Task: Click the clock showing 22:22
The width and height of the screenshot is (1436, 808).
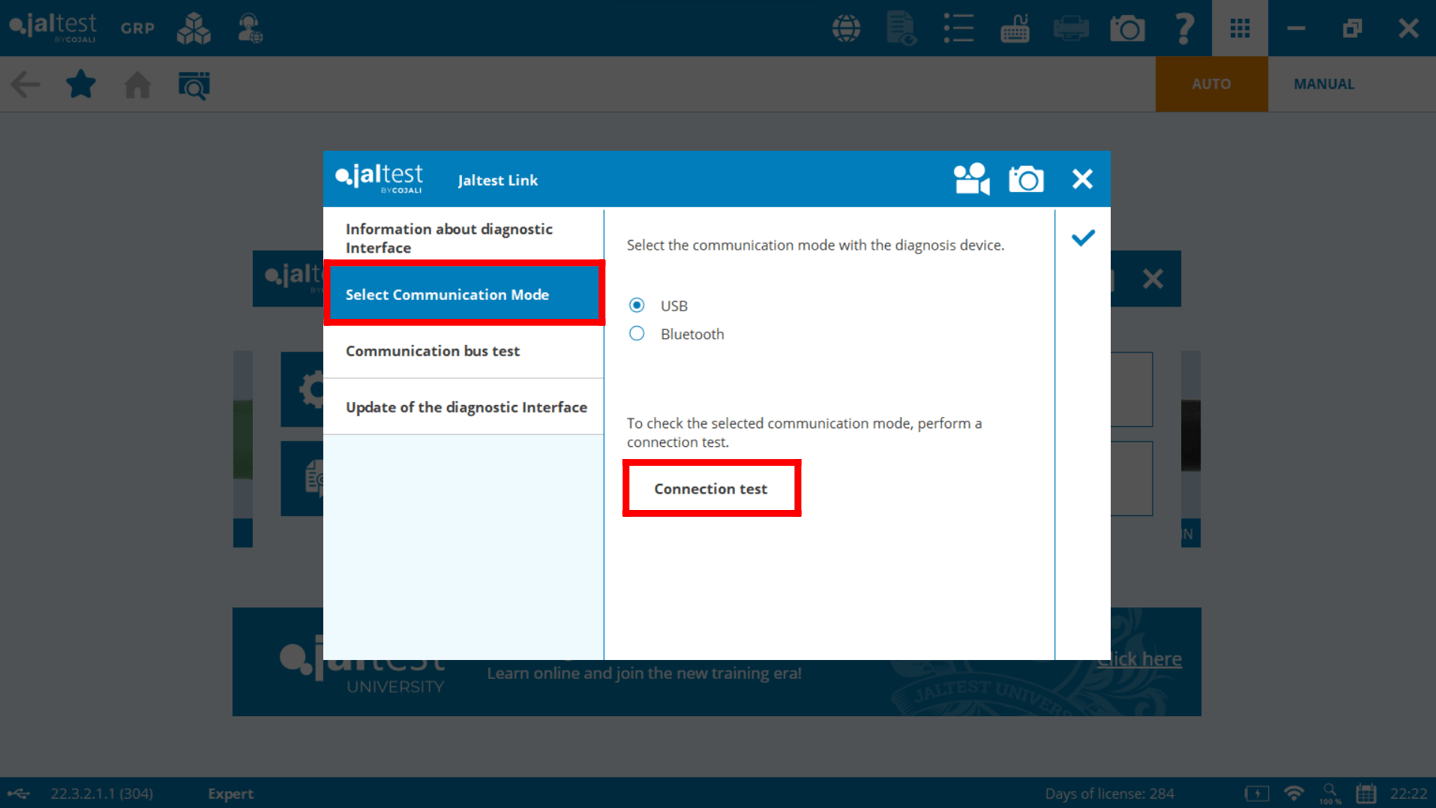Action: (x=1409, y=793)
